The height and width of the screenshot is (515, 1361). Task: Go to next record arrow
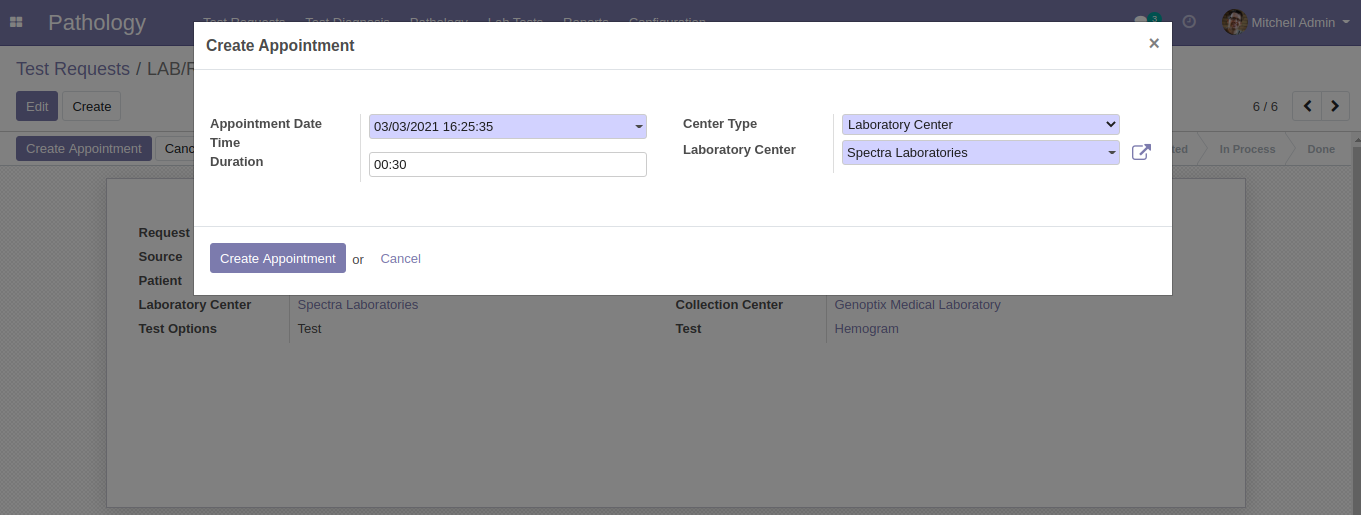tap(1335, 106)
